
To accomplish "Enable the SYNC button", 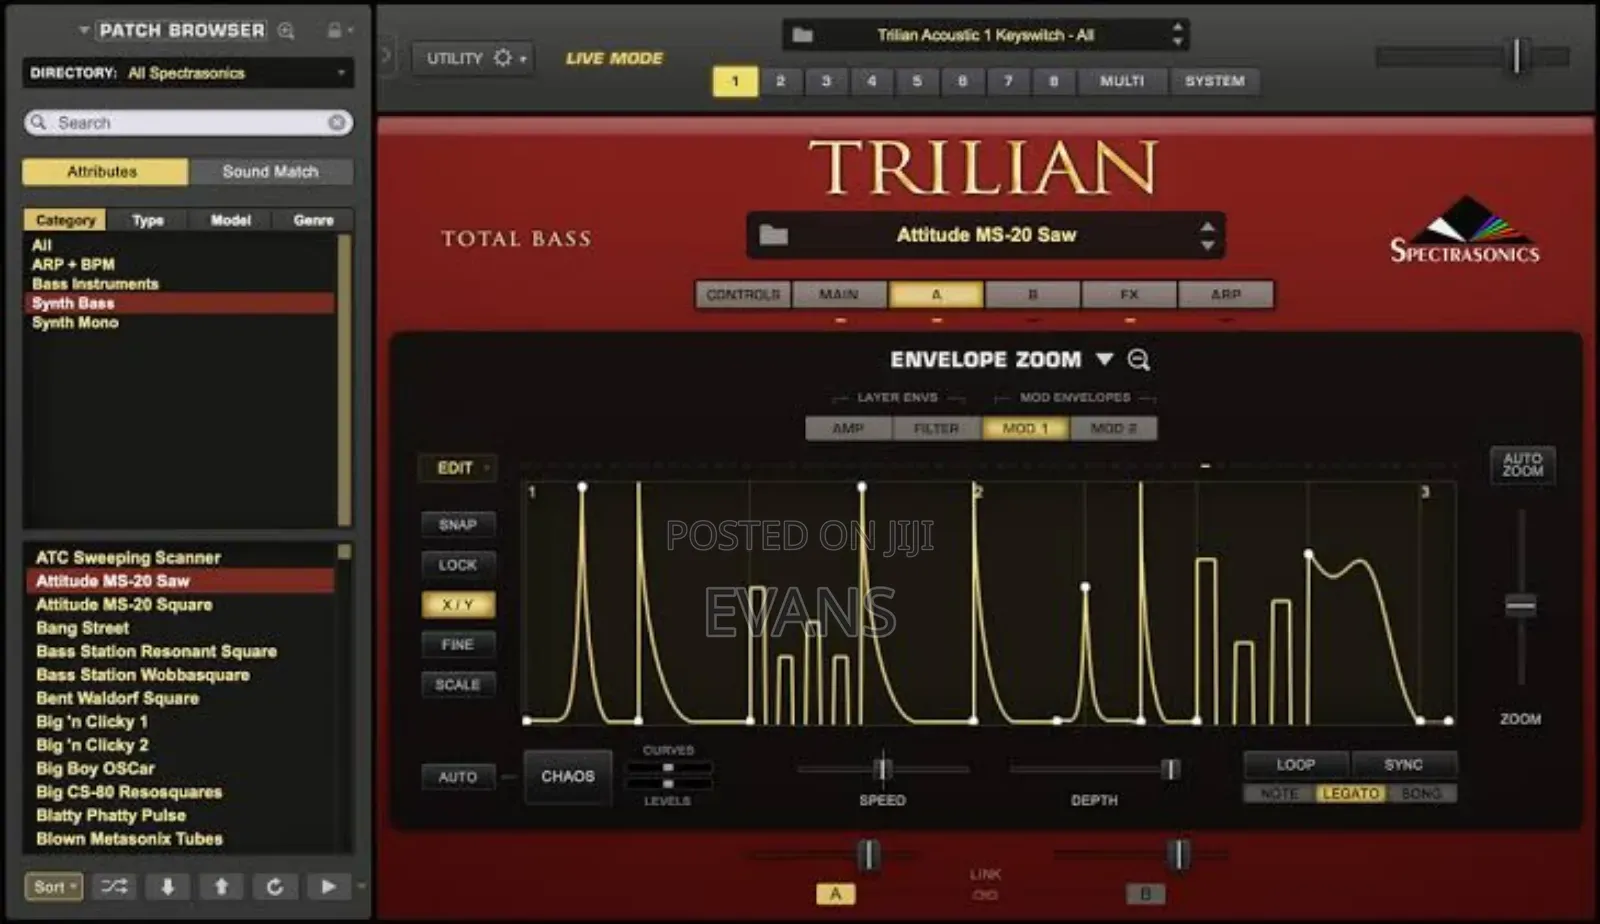I will click(1403, 764).
